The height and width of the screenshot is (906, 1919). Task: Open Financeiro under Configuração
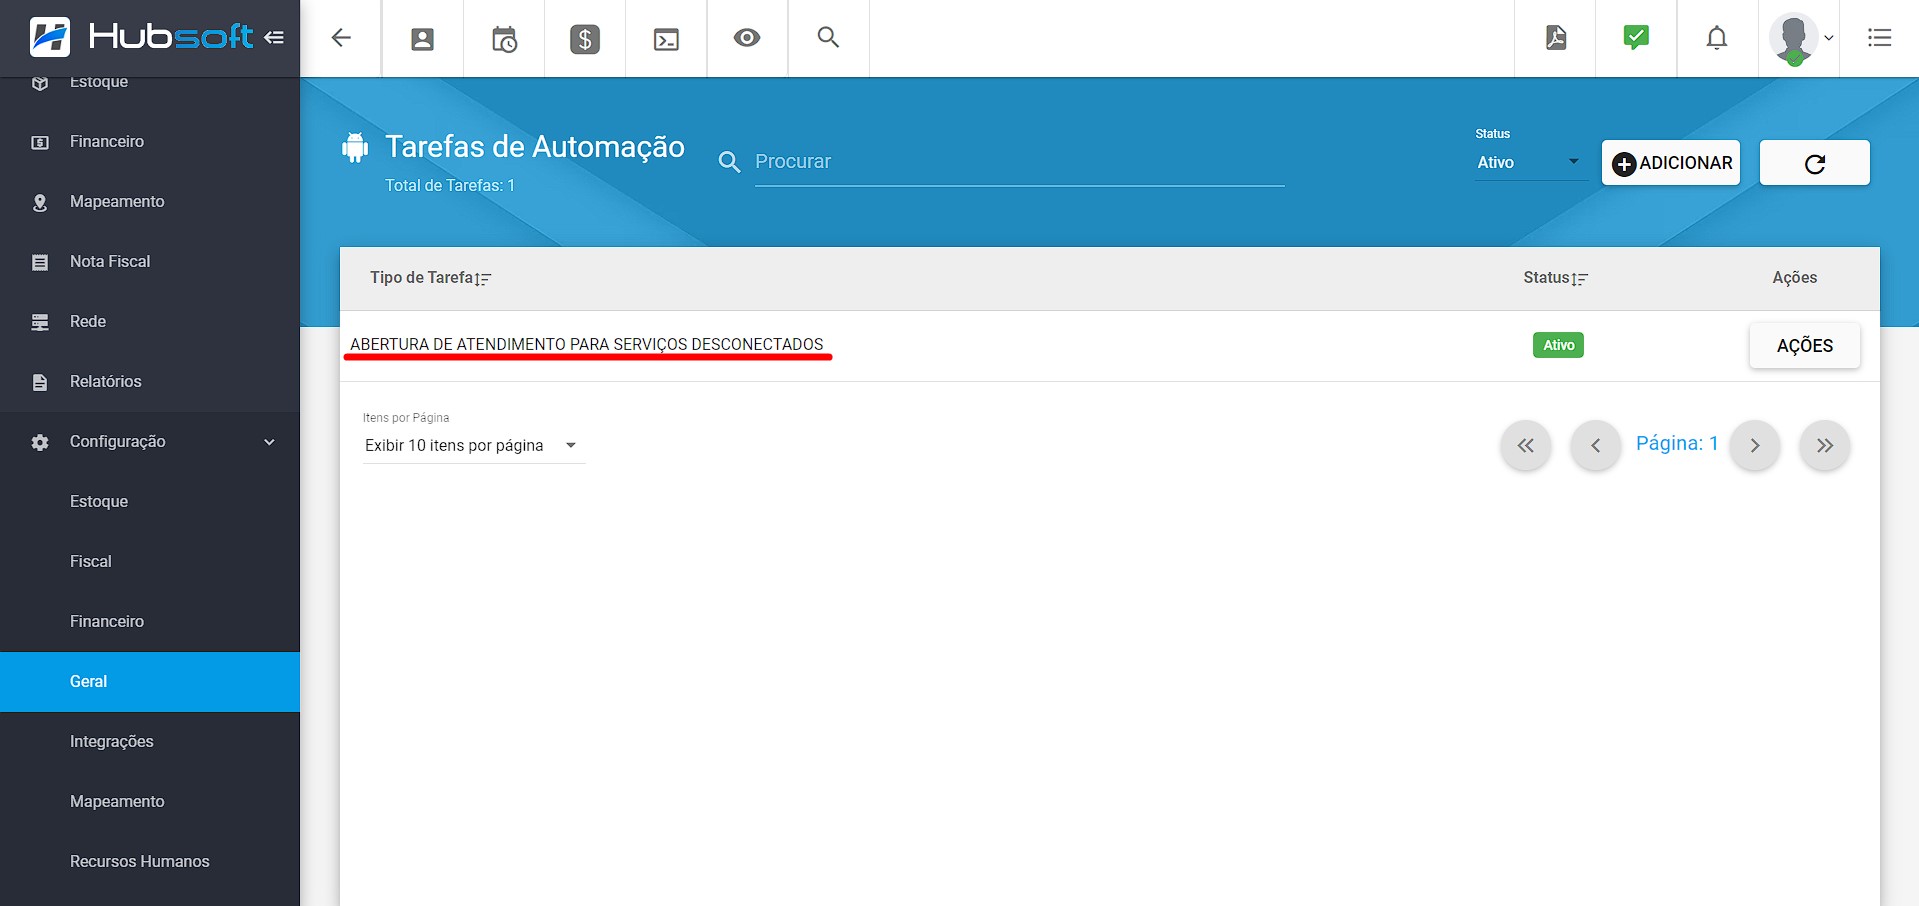point(150,622)
